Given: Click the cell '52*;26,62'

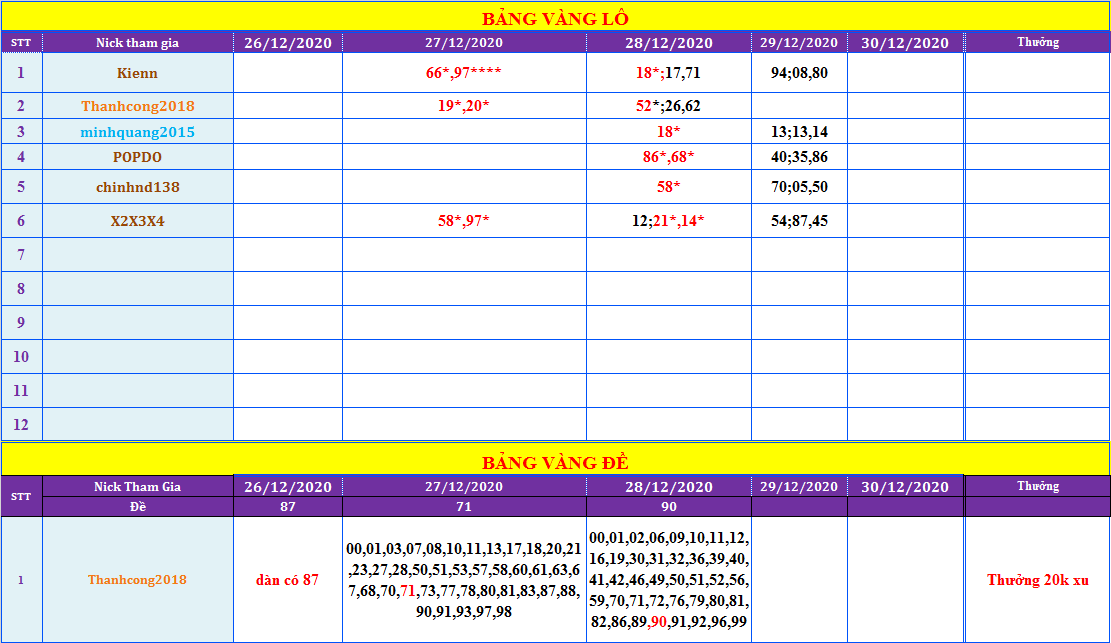Looking at the screenshot, I should pos(668,106).
